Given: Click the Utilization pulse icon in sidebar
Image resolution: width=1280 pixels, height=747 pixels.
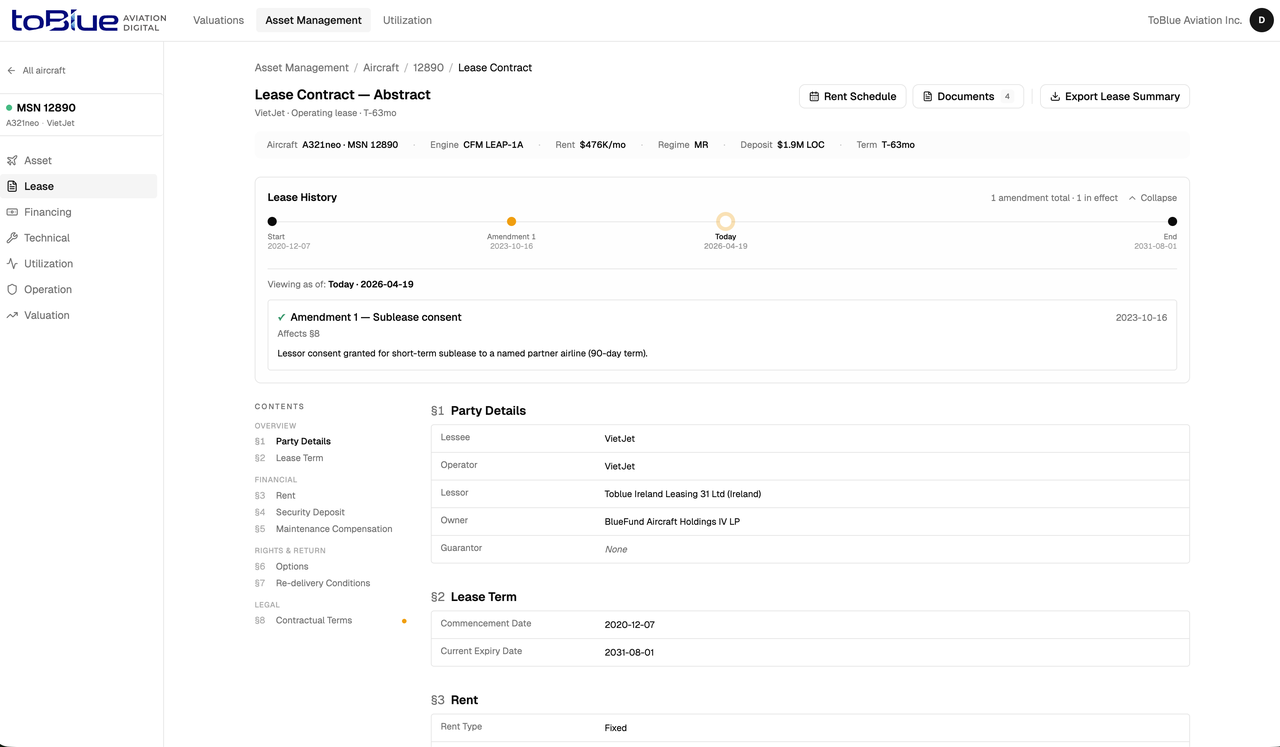Looking at the screenshot, I should (x=12, y=264).
